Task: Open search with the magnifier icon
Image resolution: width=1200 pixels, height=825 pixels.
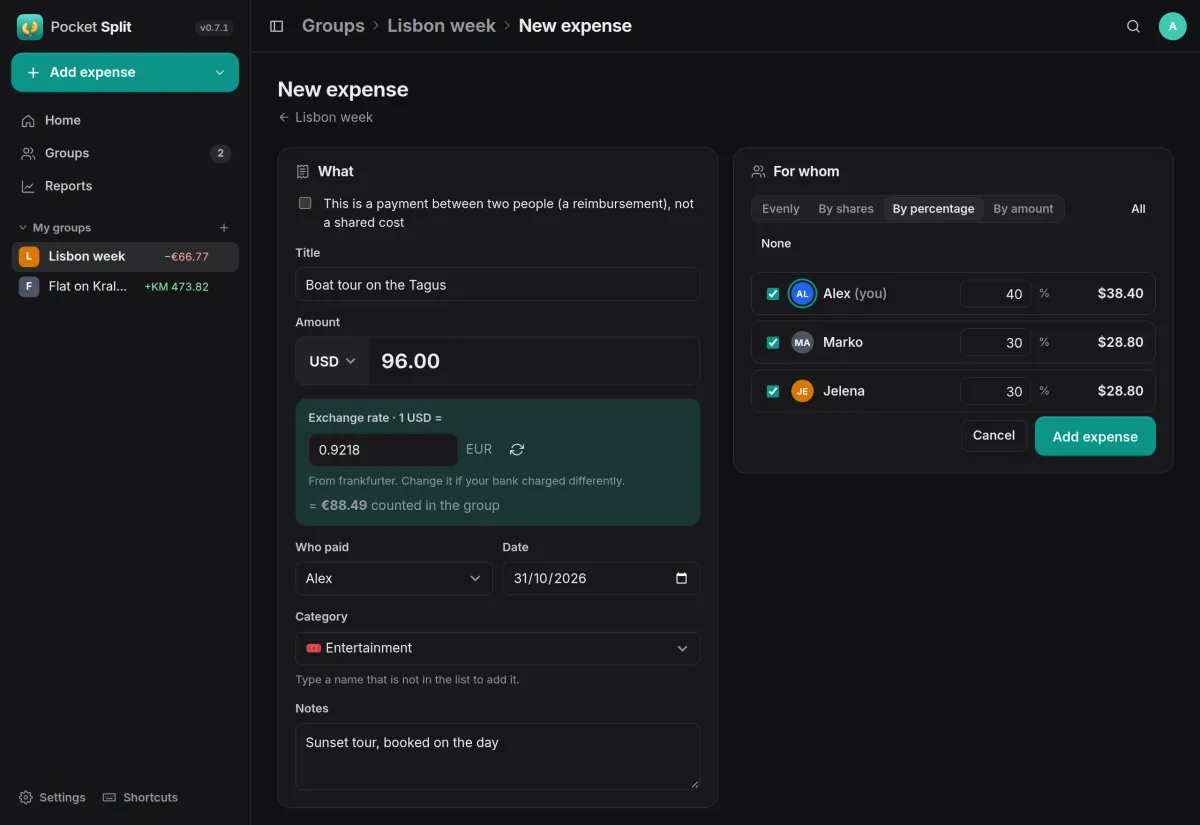Action: click(1133, 26)
